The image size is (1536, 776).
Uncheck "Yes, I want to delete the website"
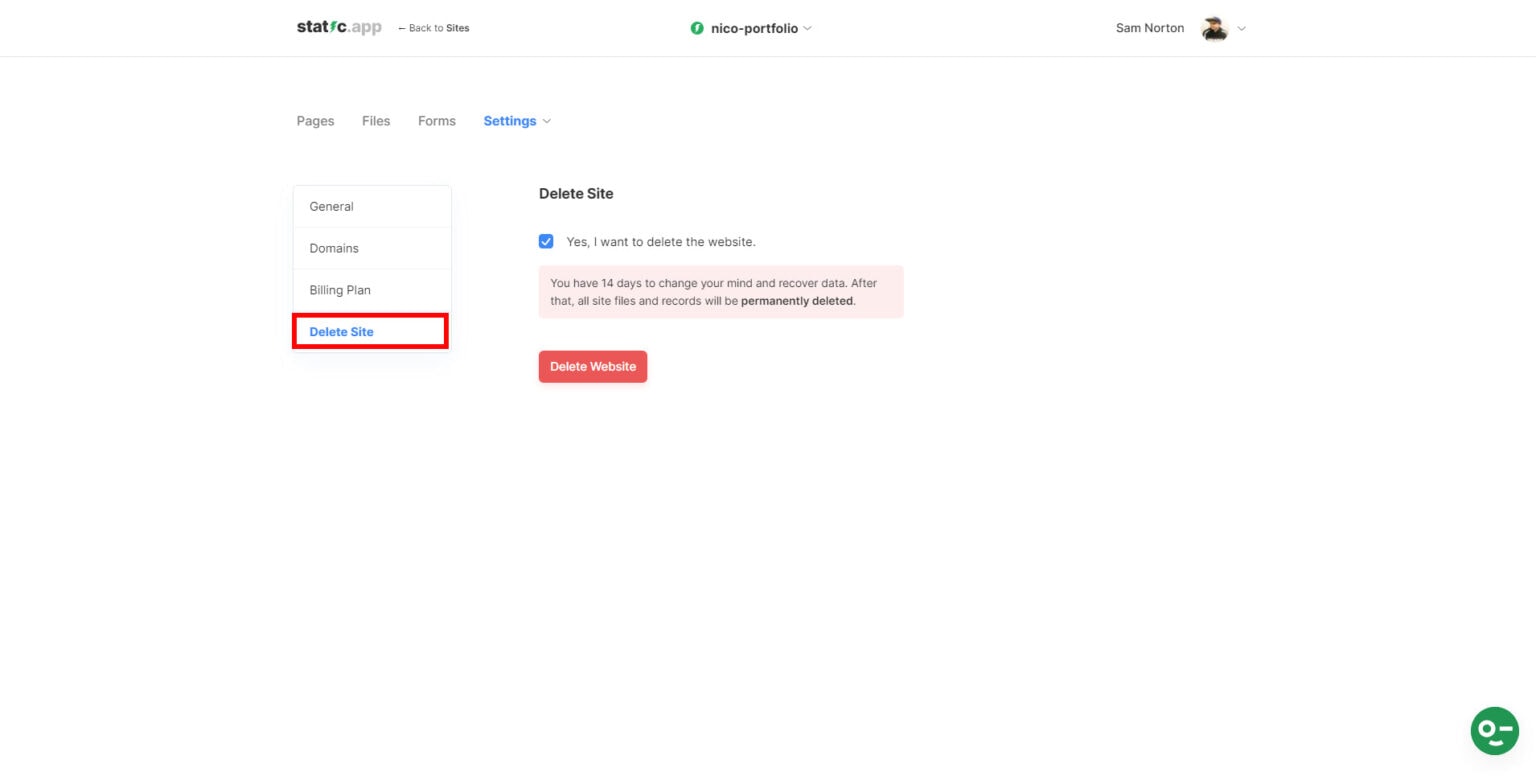point(546,241)
